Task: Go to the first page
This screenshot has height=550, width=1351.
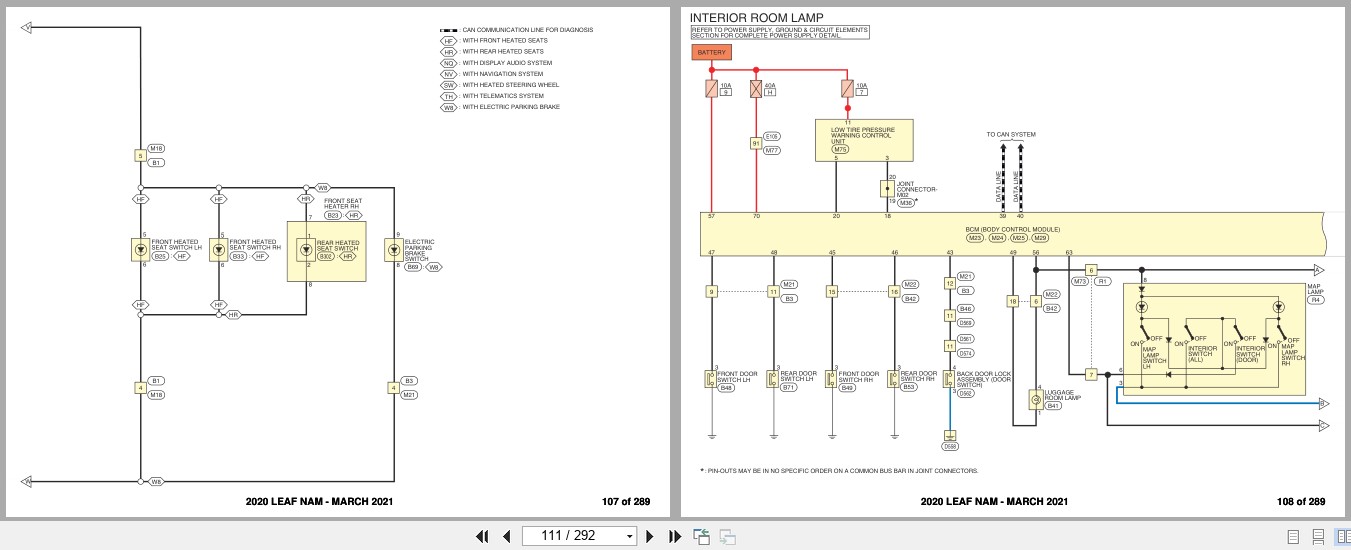Action: tap(483, 536)
